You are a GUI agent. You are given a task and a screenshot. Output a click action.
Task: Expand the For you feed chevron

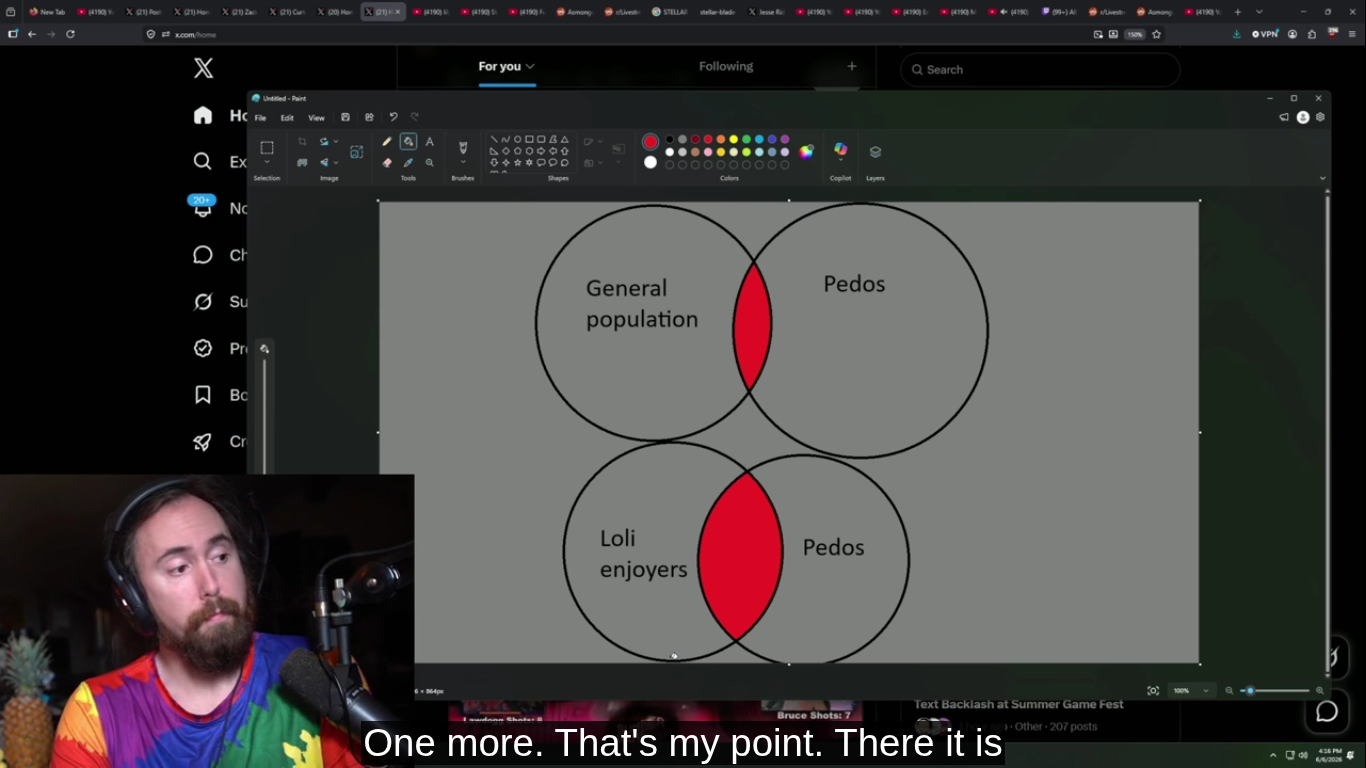[x=530, y=67]
